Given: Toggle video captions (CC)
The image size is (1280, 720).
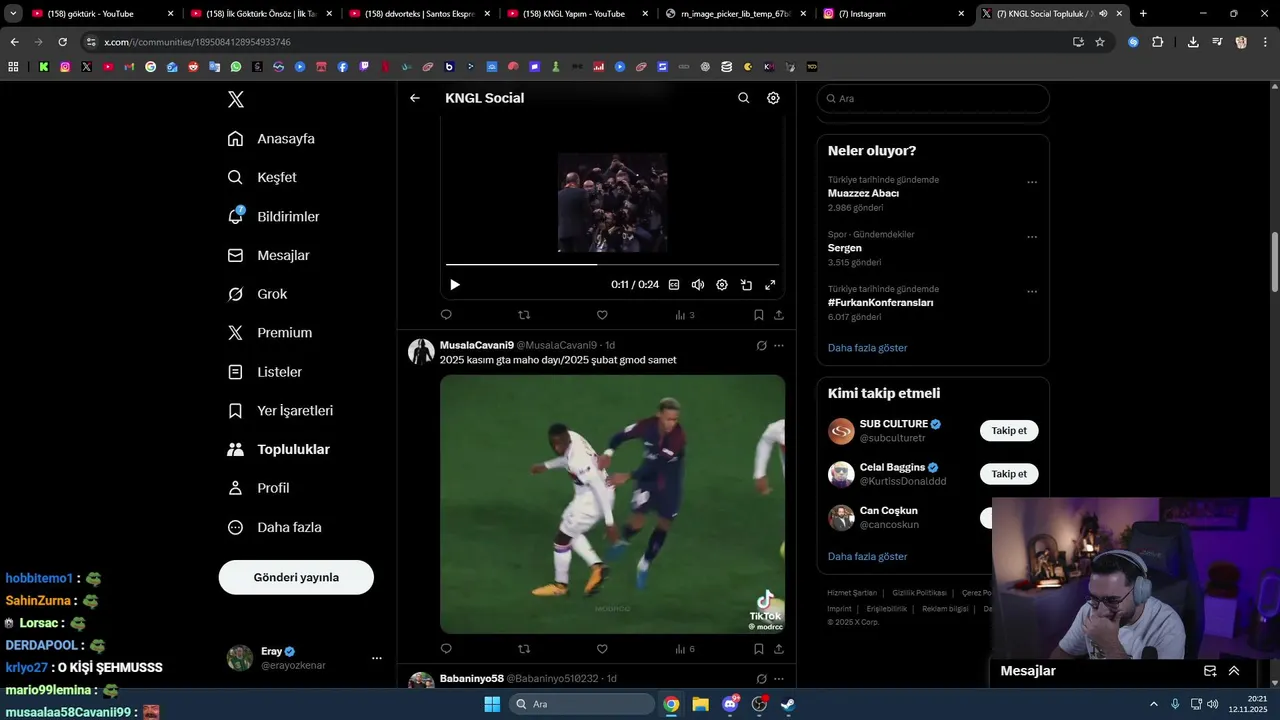Looking at the screenshot, I should click(x=674, y=285).
